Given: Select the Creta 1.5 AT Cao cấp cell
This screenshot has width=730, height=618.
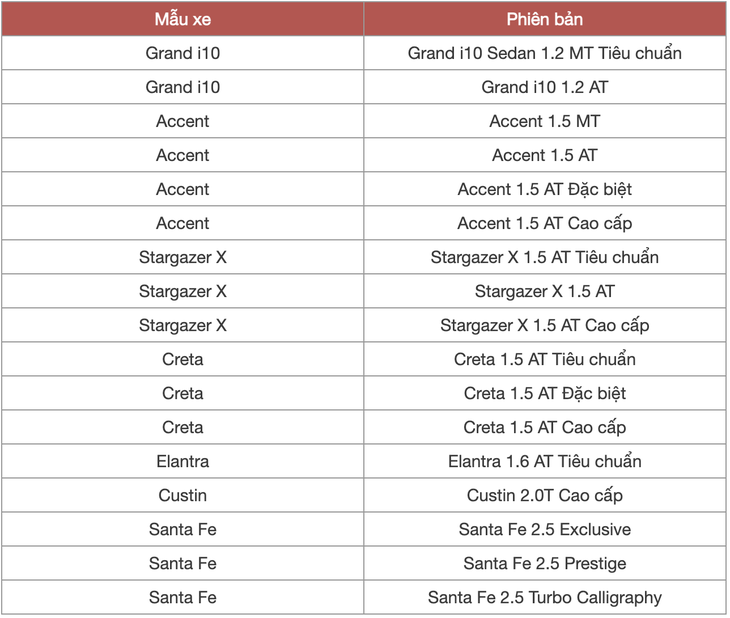Looking at the screenshot, I should [x=545, y=427].
